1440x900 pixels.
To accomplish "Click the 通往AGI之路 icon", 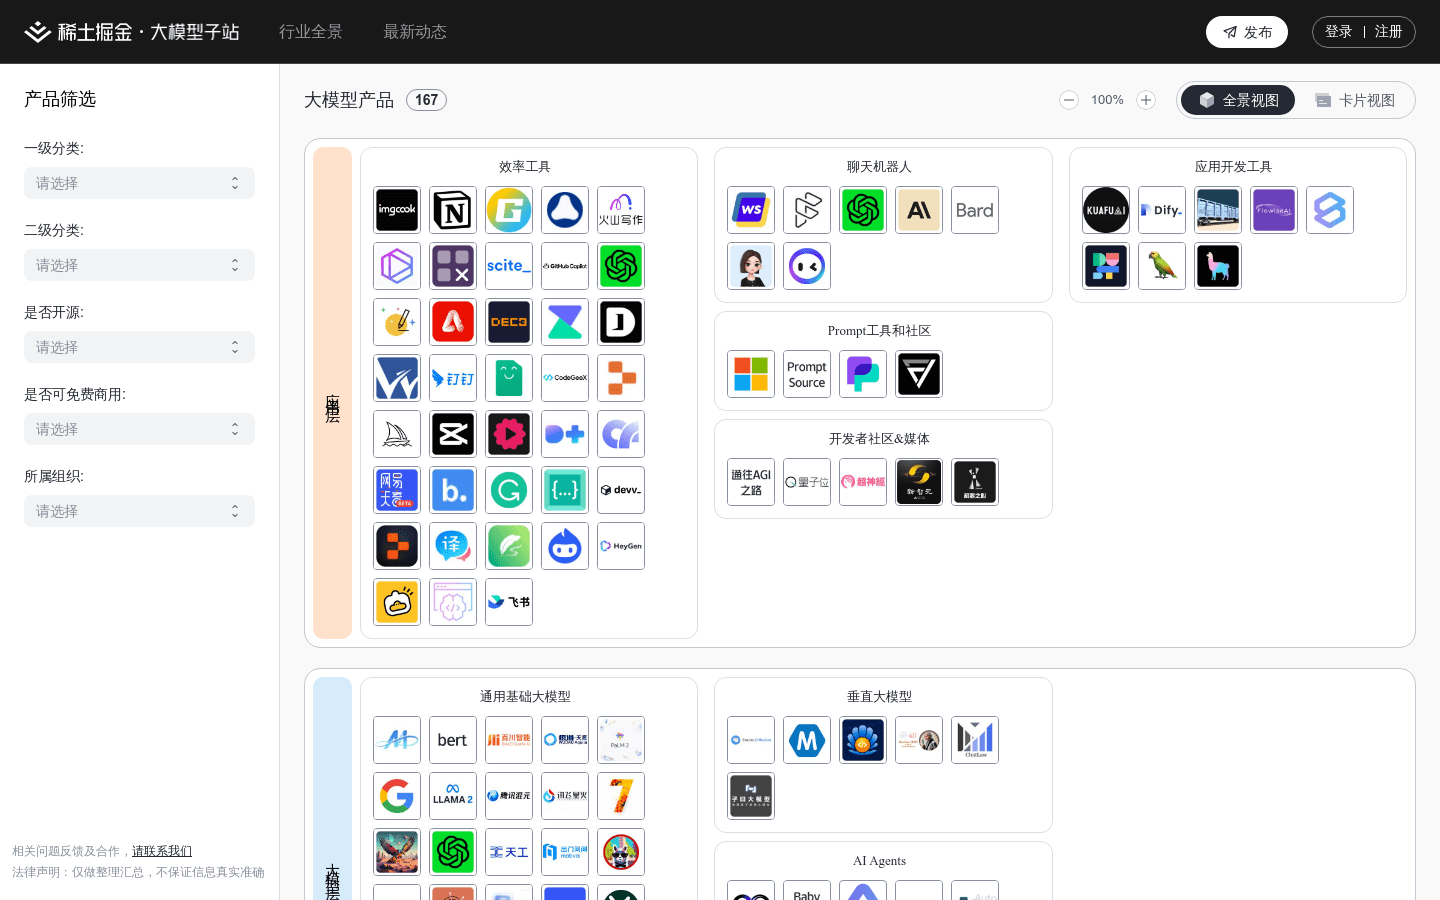I will point(751,482).
